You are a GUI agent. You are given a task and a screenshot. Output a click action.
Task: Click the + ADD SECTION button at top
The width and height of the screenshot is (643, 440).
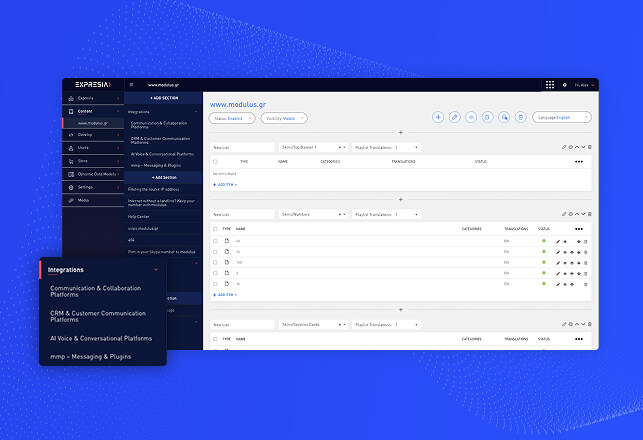point(163,98)
